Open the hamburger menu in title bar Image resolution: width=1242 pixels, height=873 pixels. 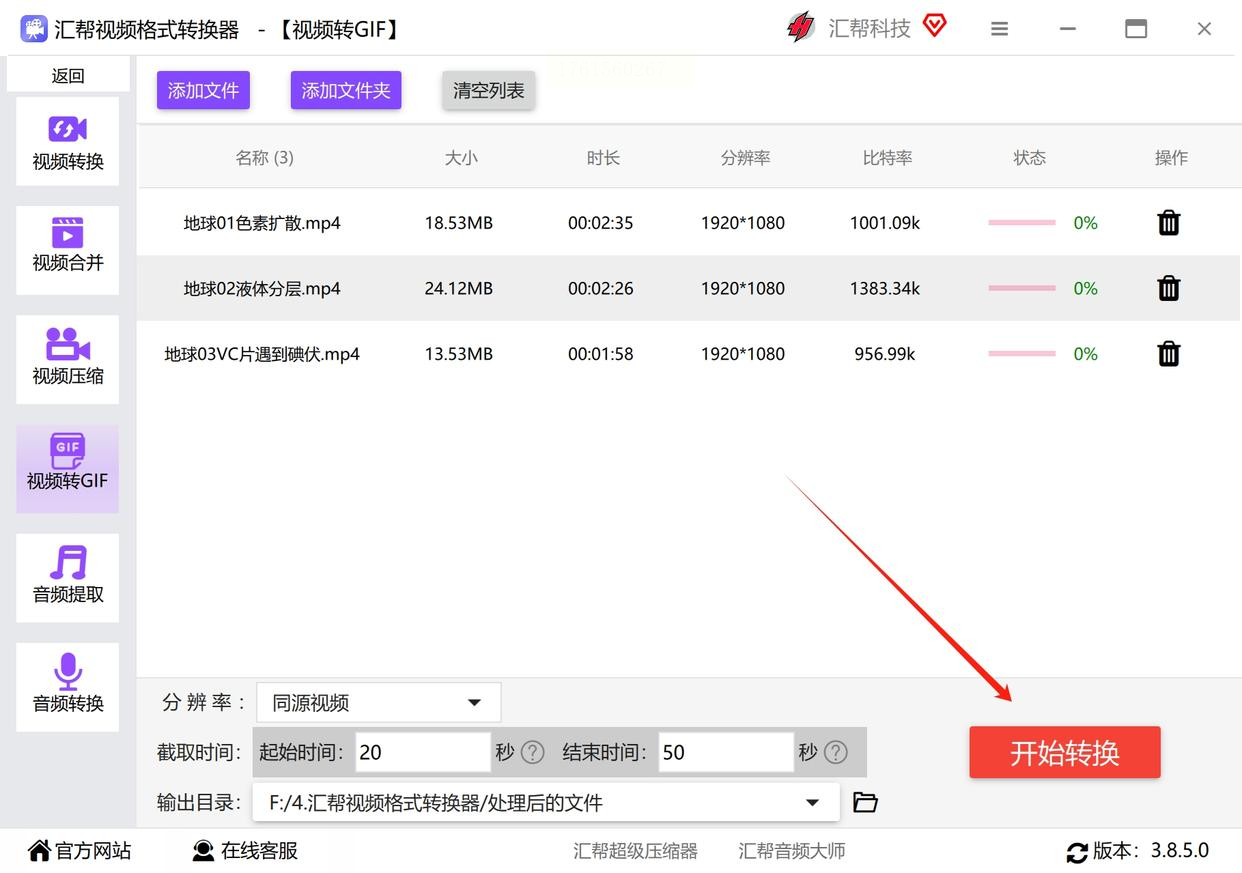[999, 29]
